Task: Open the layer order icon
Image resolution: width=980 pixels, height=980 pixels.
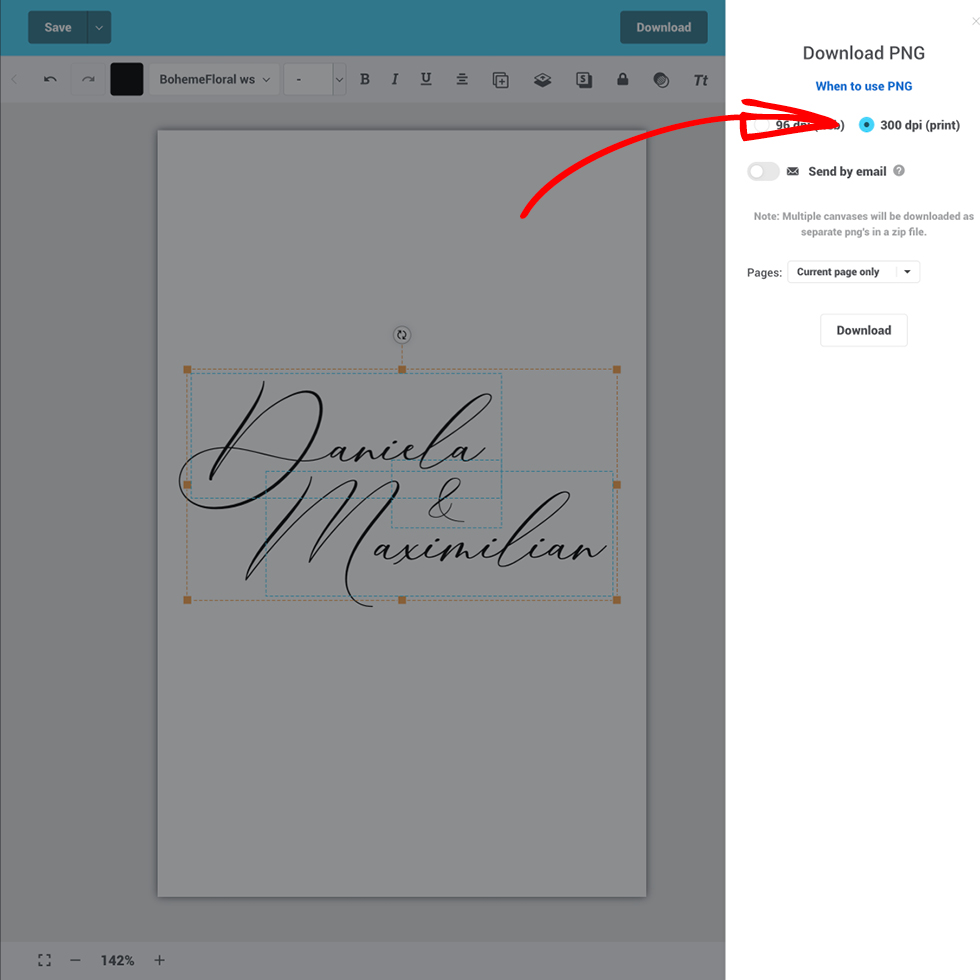Action: (542, 80)
